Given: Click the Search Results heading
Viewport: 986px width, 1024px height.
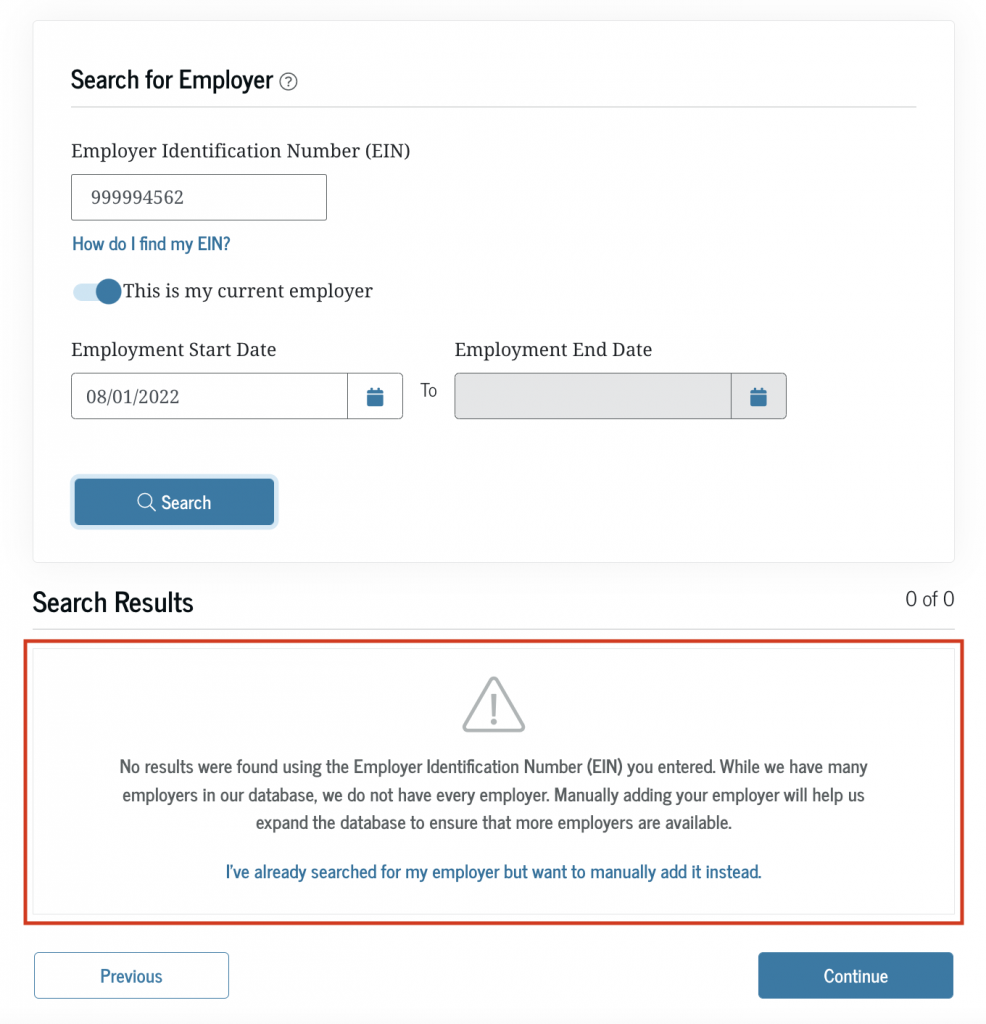Looking at the screenshot, I should coord(113,603).
